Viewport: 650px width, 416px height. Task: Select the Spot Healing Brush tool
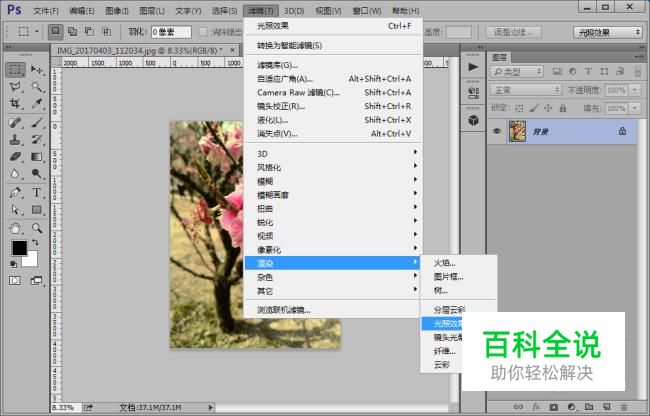15,122
